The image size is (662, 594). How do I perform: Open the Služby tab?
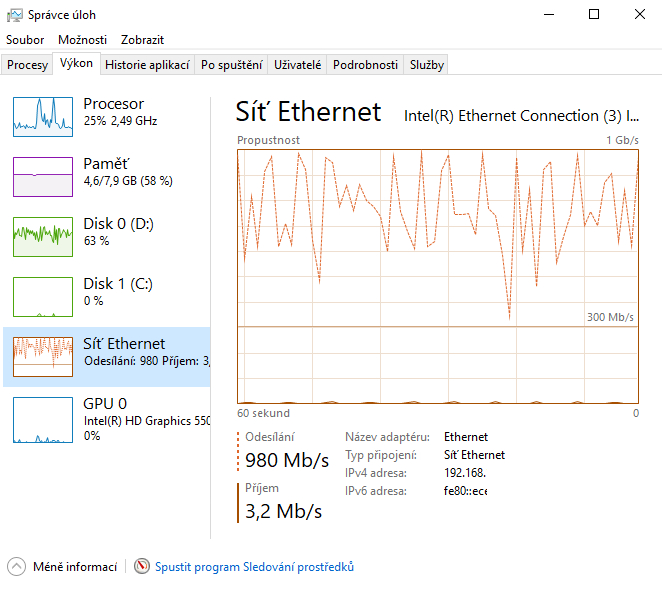click(426, 65)
